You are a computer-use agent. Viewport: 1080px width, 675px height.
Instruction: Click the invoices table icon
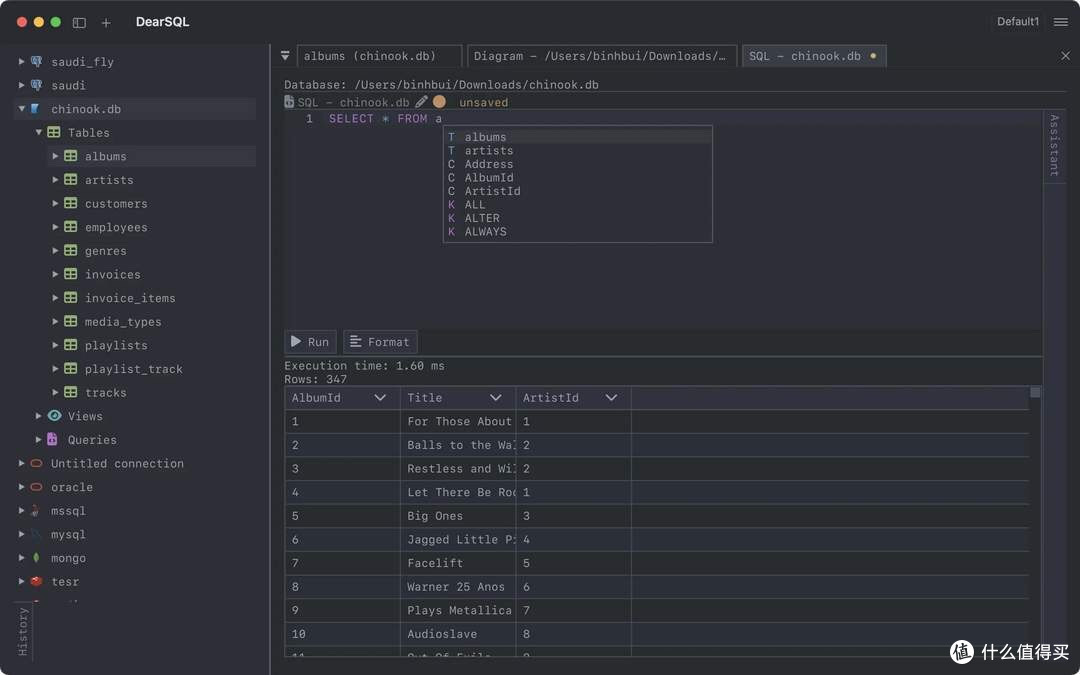click(70, 274)
